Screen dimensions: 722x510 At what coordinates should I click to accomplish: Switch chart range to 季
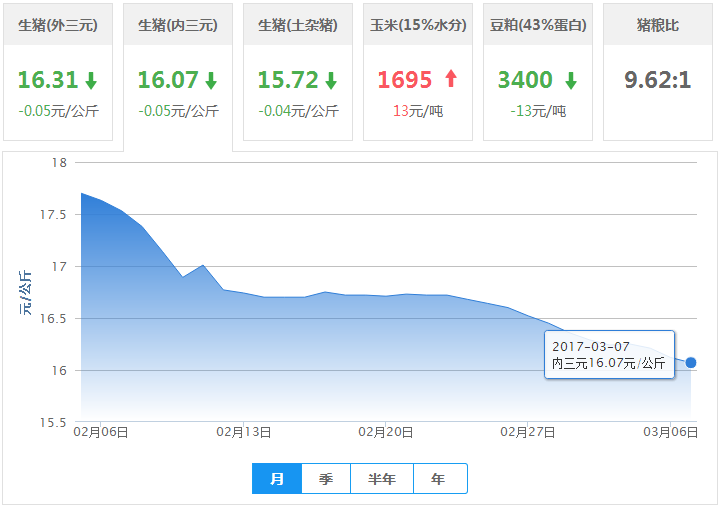[x=326, y=479]
